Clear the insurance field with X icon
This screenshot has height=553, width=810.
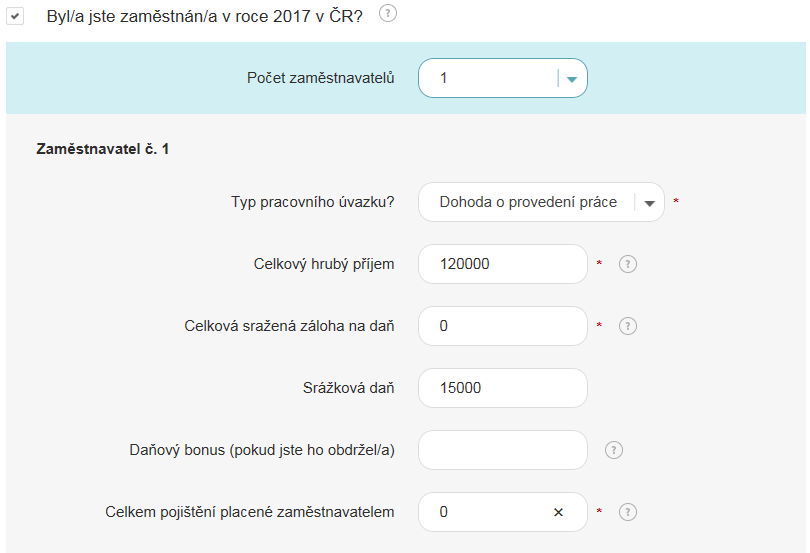(558, 512)
